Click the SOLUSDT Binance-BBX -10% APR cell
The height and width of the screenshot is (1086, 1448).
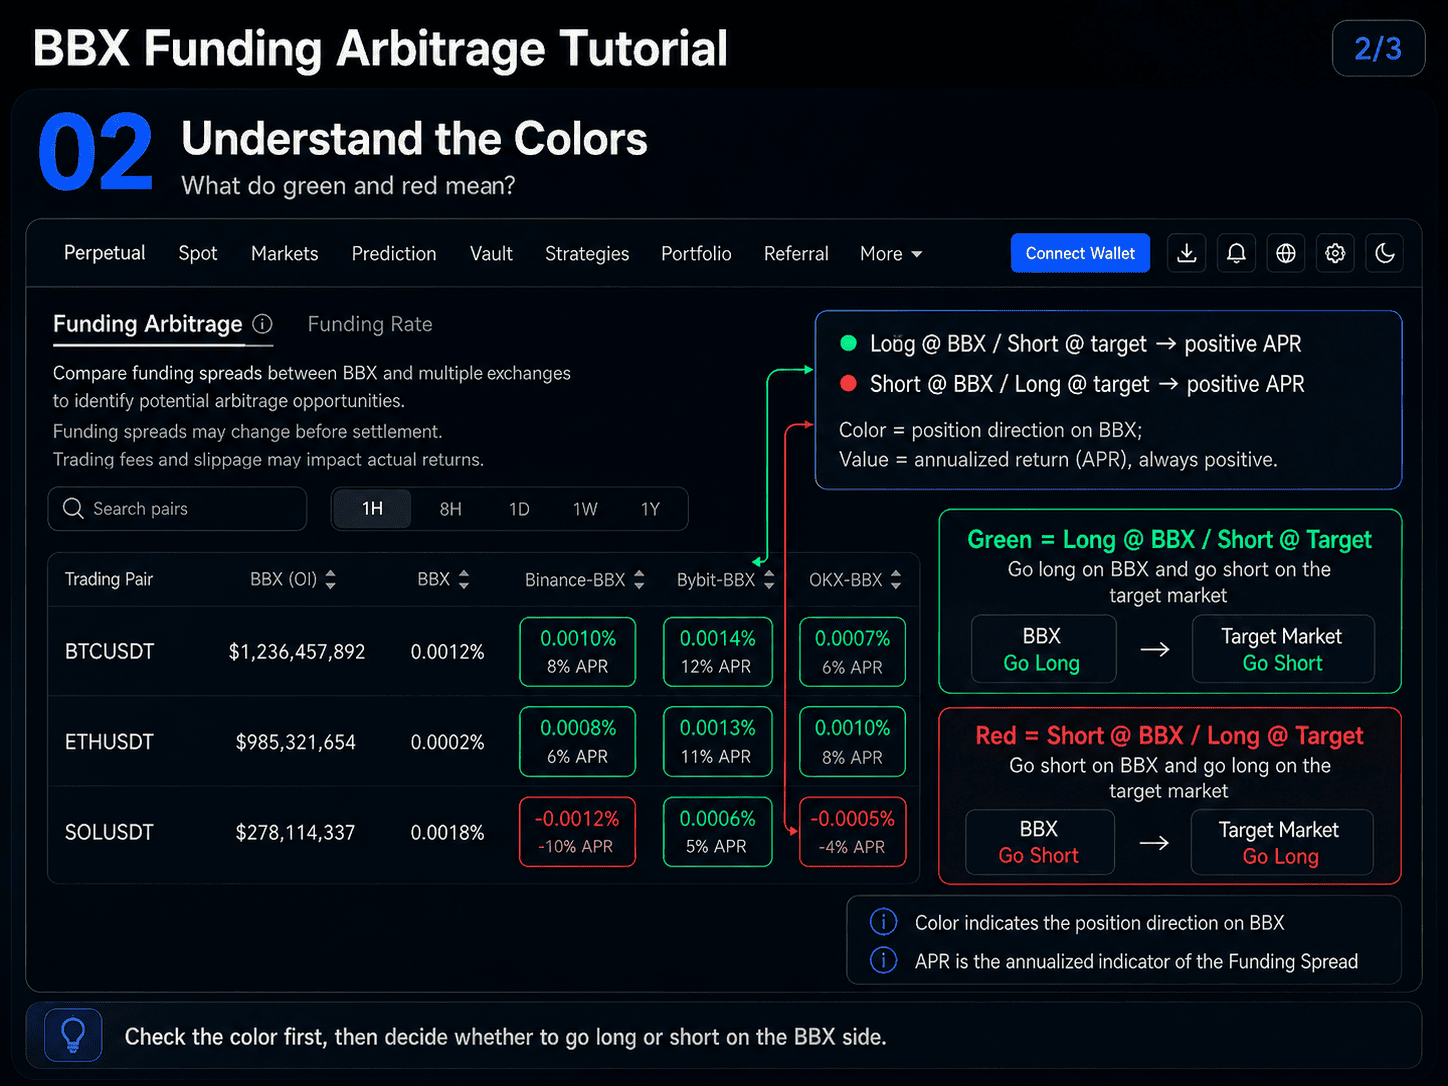coord(578,832)
